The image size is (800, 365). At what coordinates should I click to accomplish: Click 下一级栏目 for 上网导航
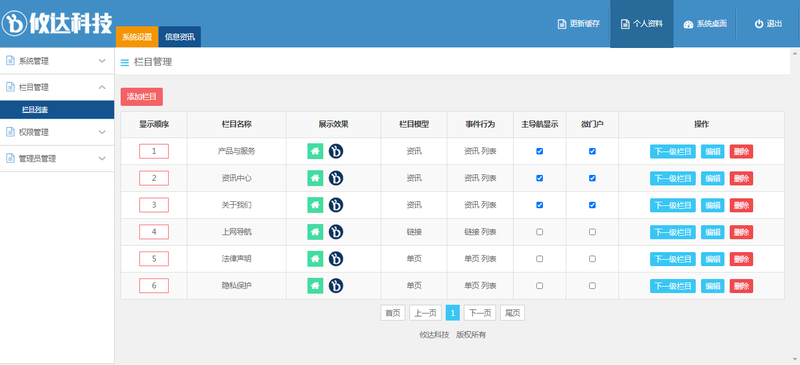[x=673, y=232]
